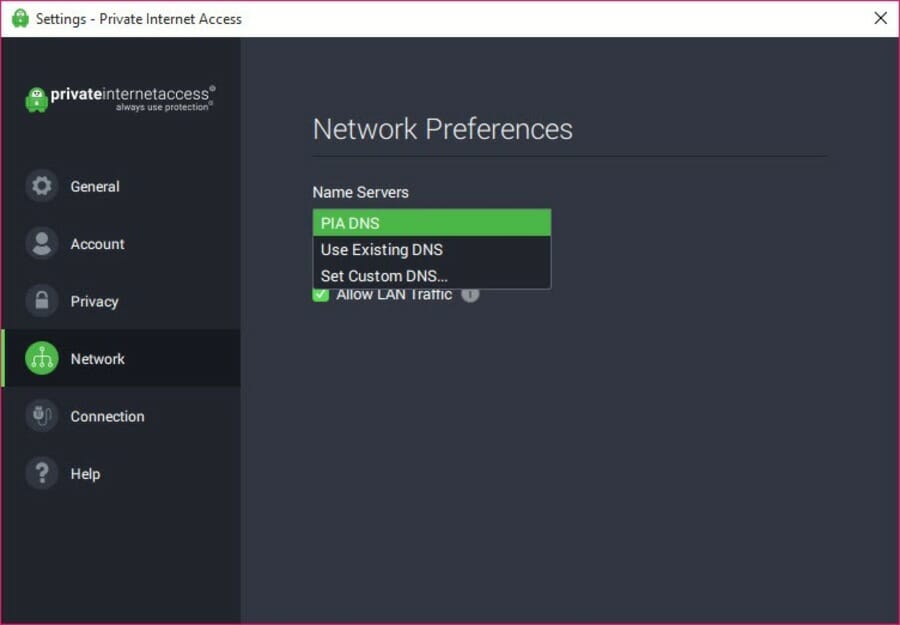The height and width of the screenshot is (625, 900).
Task: Uncheck the Allow LAN Traffic checkbox
Action: pos(320,295)
